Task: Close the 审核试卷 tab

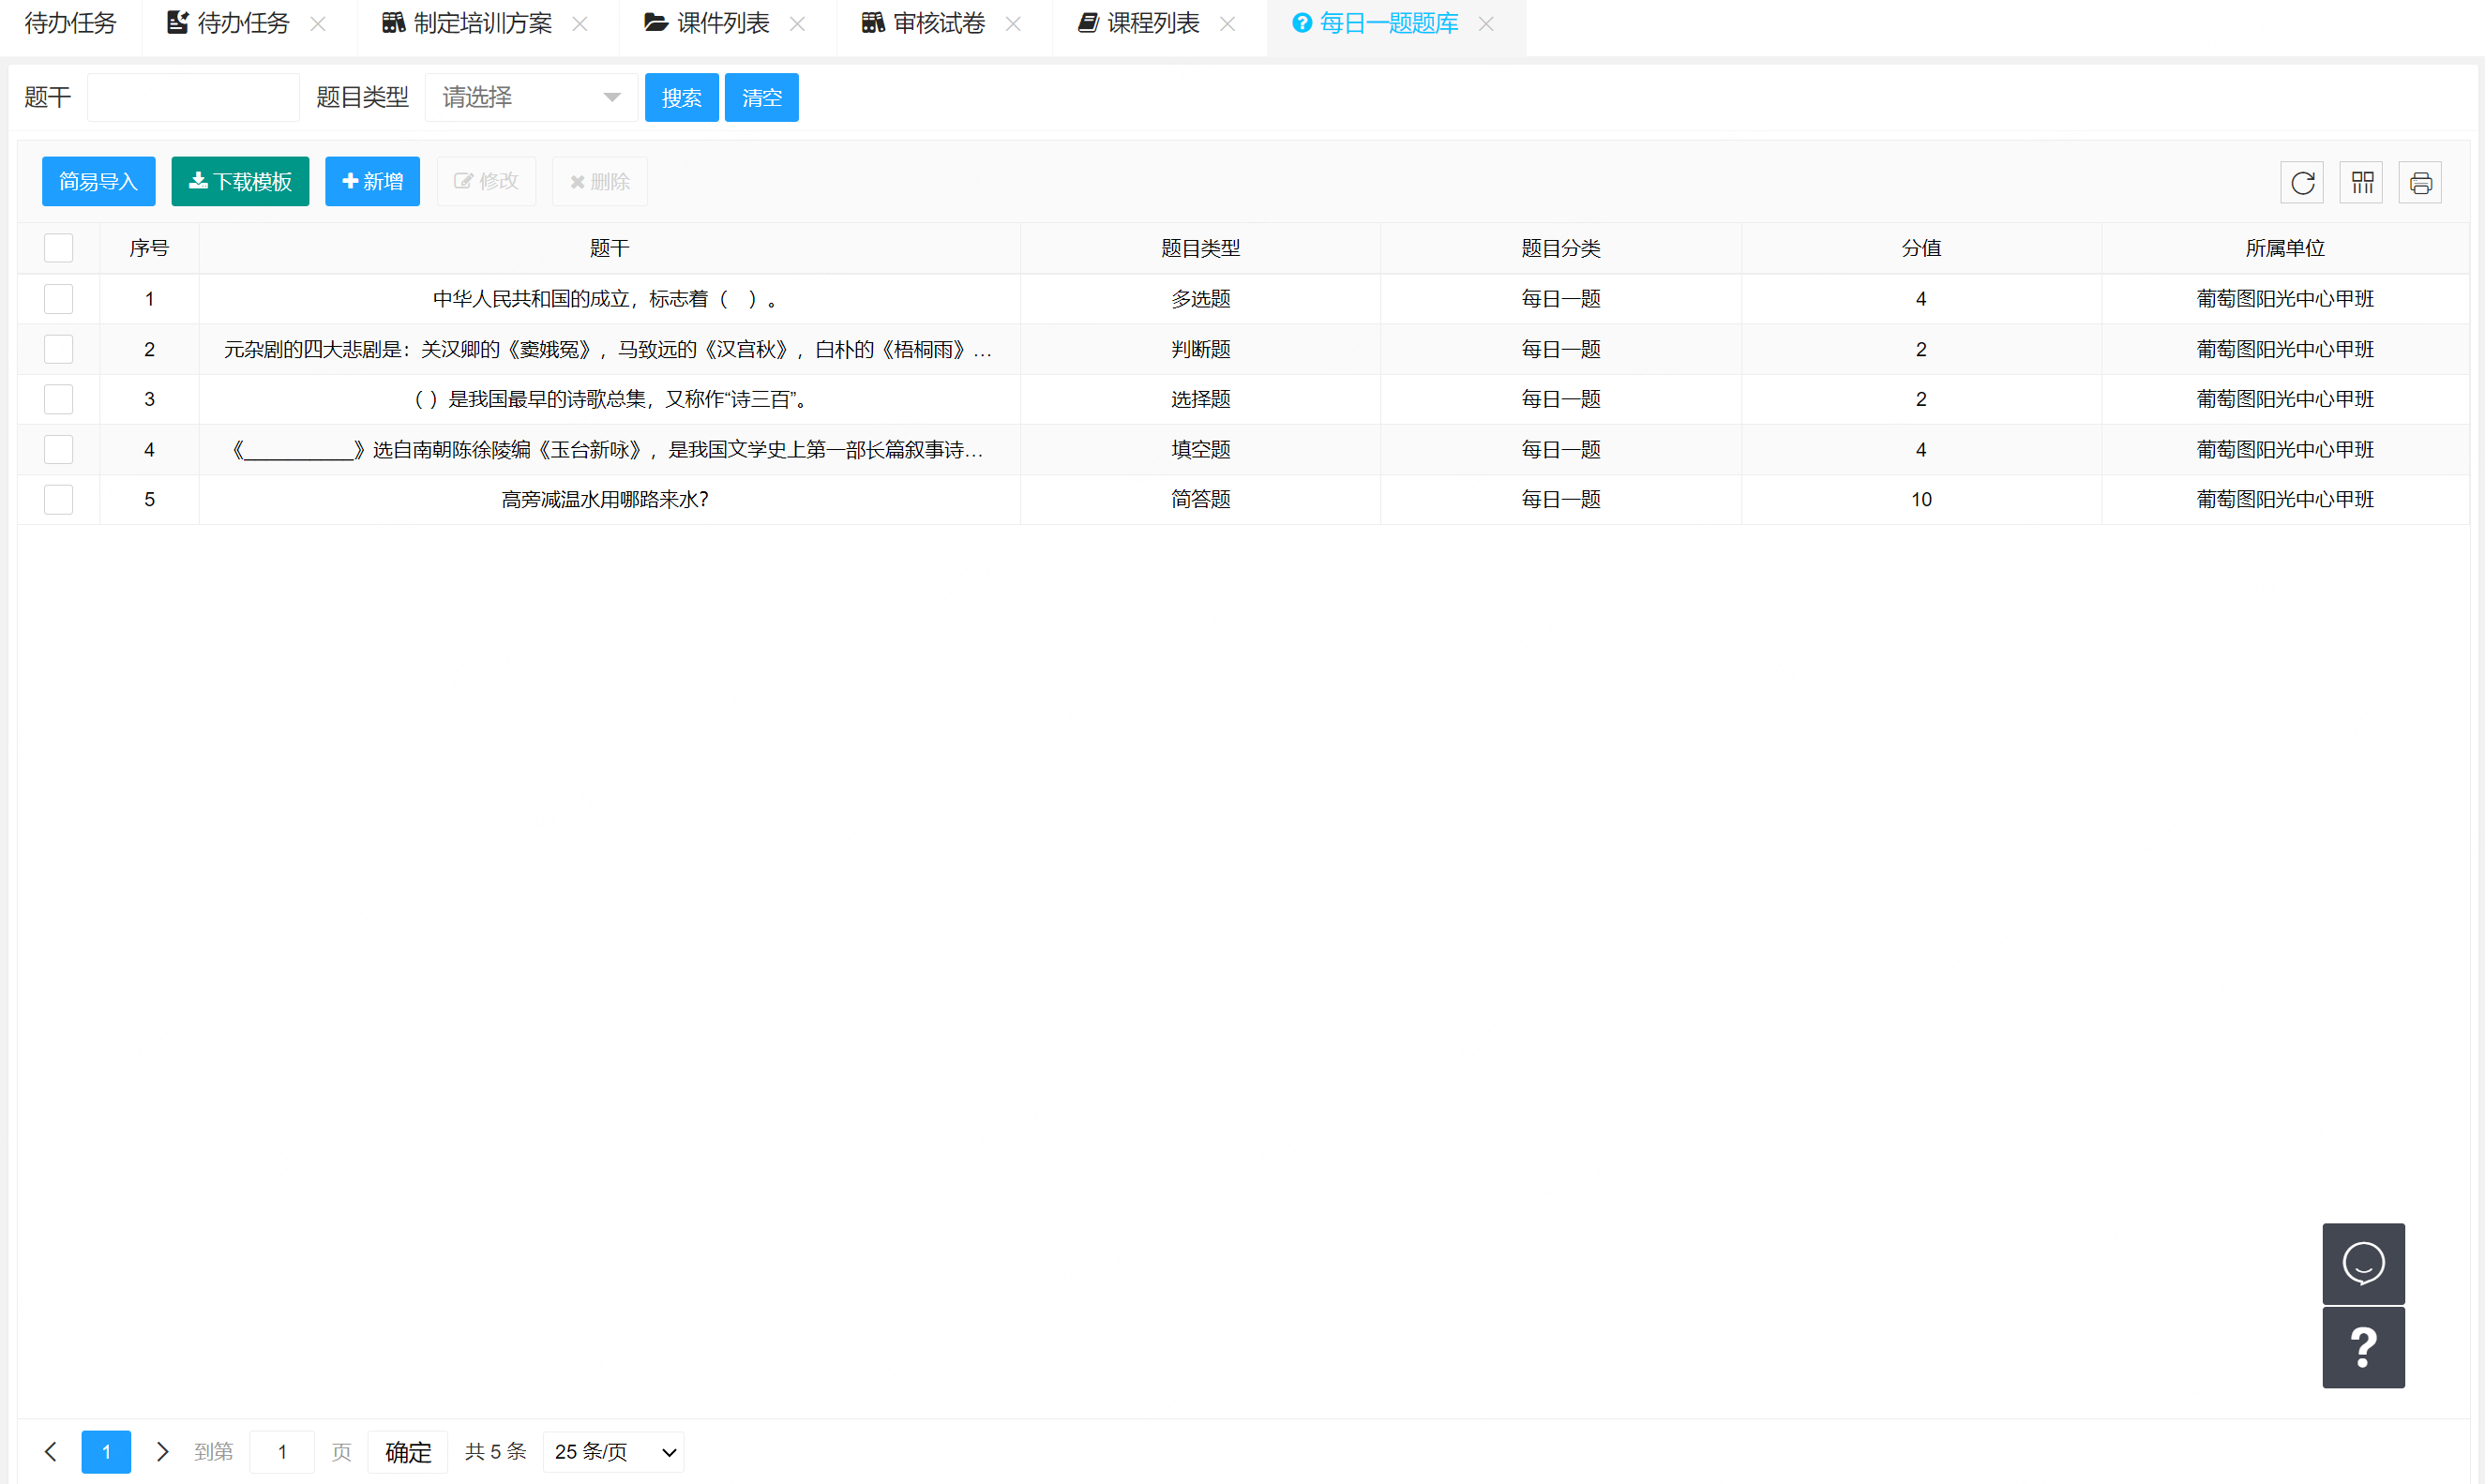Action: [x=1013, y=23]
